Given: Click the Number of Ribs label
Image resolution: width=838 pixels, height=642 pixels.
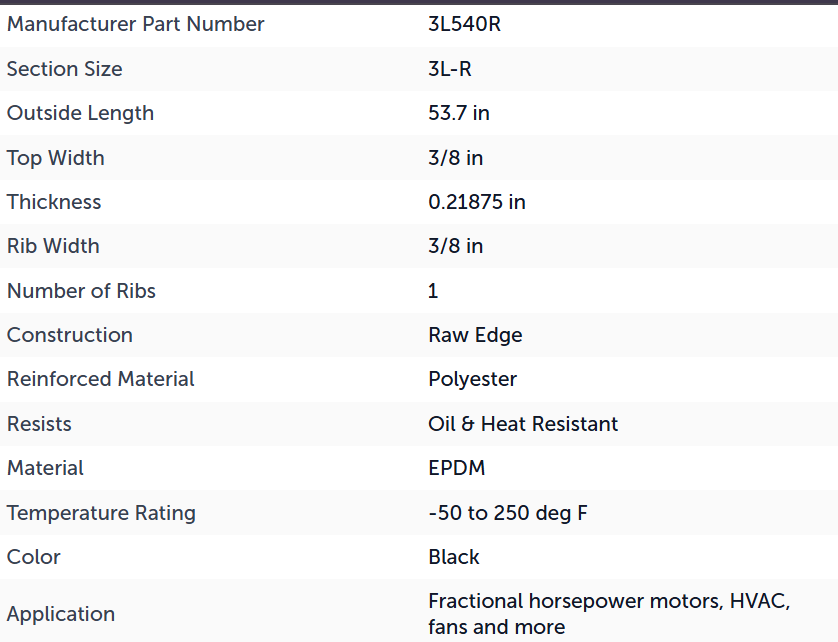Looking at the screenshot, I should click(81, 291).
